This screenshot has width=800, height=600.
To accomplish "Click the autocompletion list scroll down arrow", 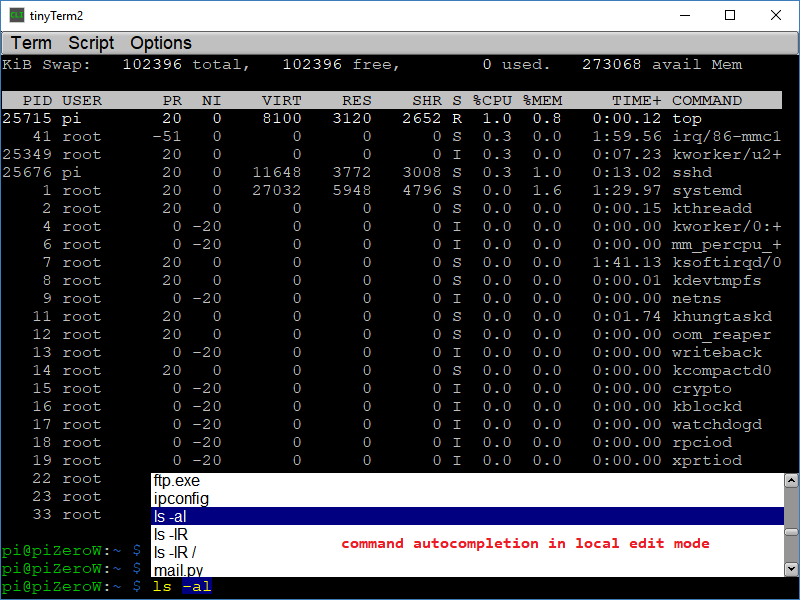I will click(791, 569).
